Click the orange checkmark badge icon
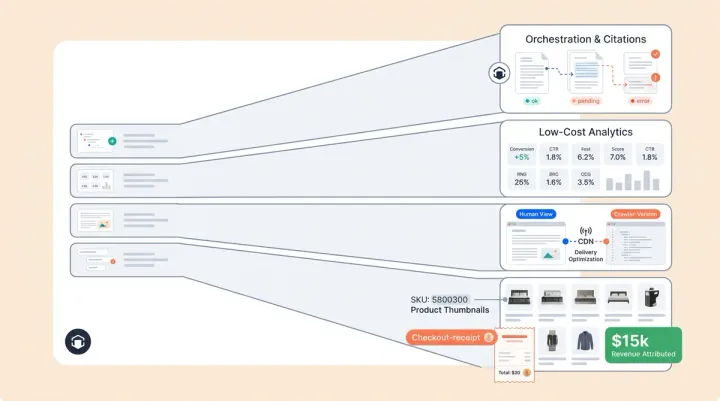 click(x=655, y=54)
